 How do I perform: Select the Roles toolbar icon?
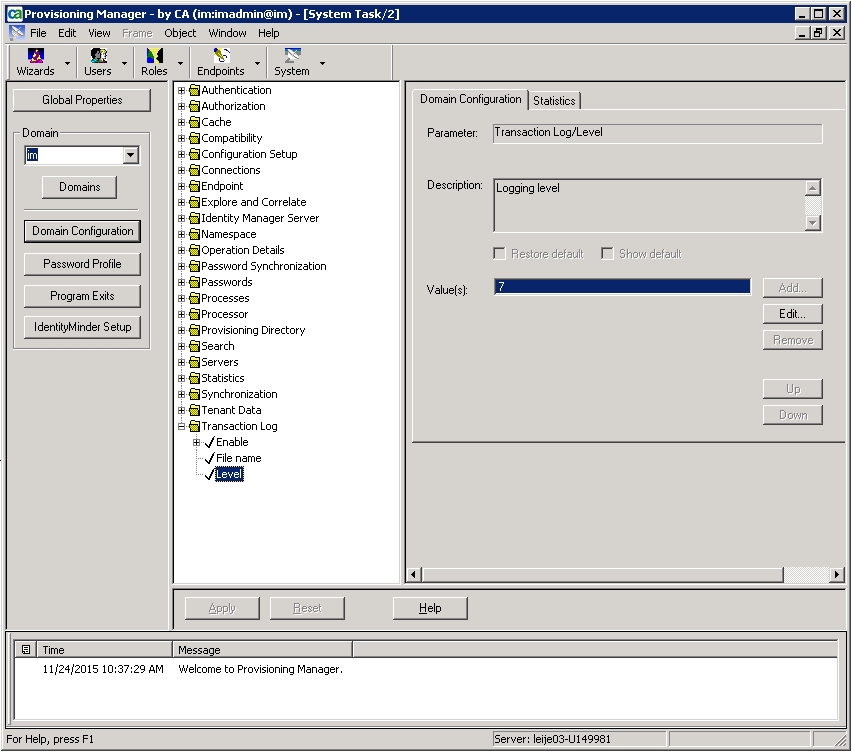tap(154, 56)
